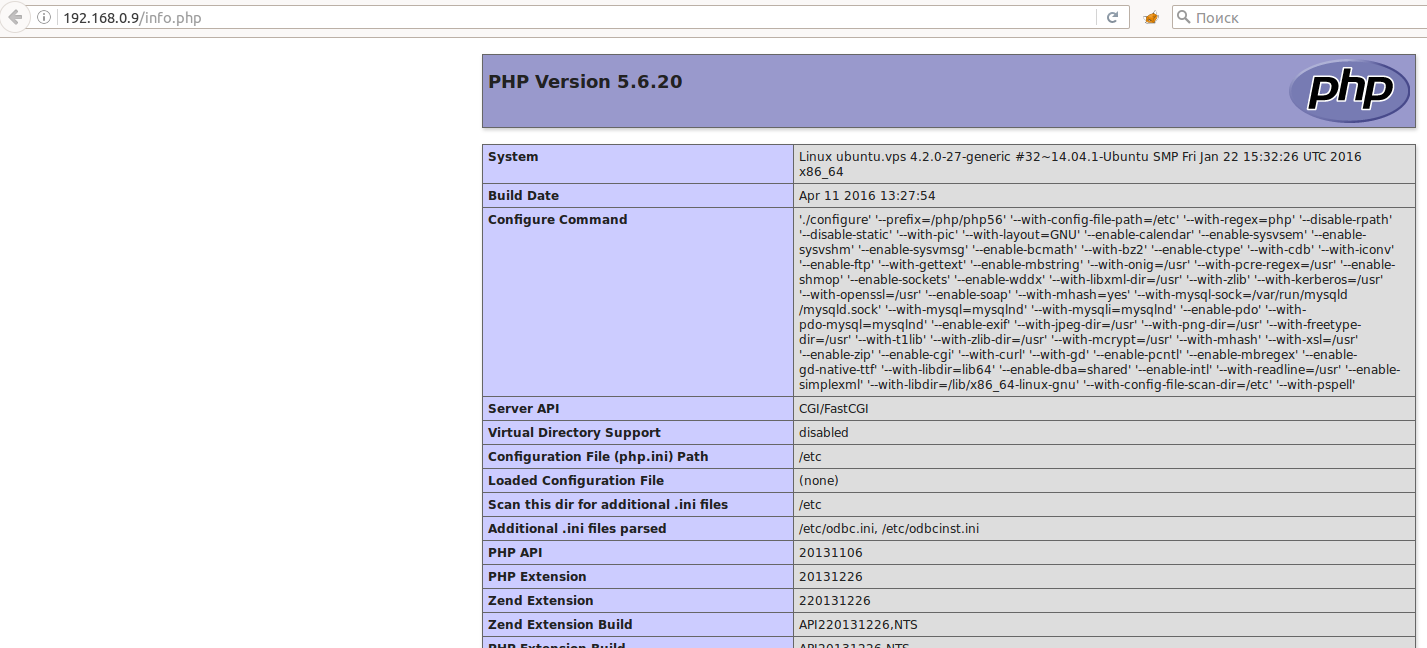
Task: Select Scan this dir for additional .ini files
Action: coord(608,505)
